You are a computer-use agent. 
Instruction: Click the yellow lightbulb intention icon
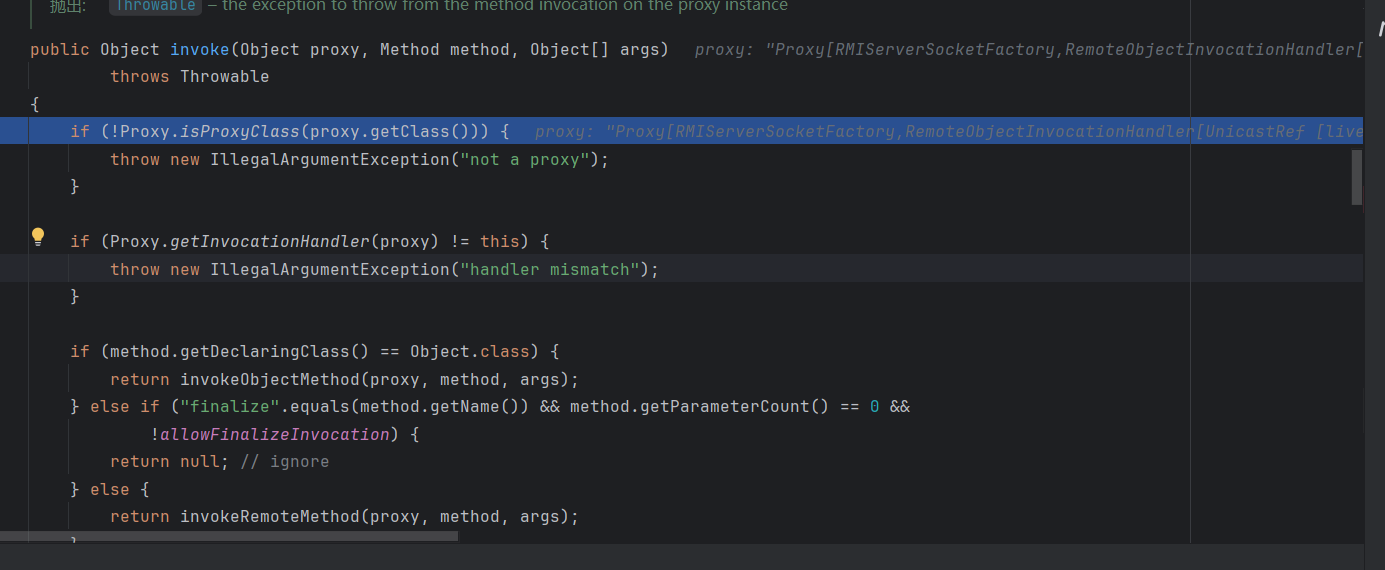38,237
